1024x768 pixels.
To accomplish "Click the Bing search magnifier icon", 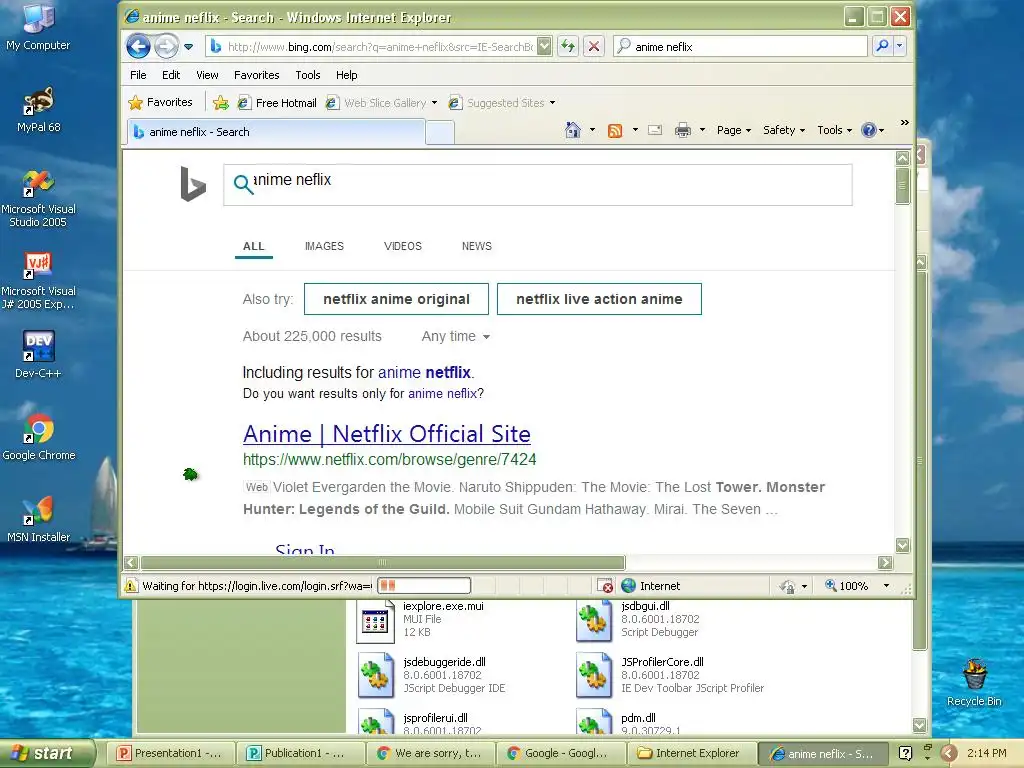I will (x=242, y=184).
